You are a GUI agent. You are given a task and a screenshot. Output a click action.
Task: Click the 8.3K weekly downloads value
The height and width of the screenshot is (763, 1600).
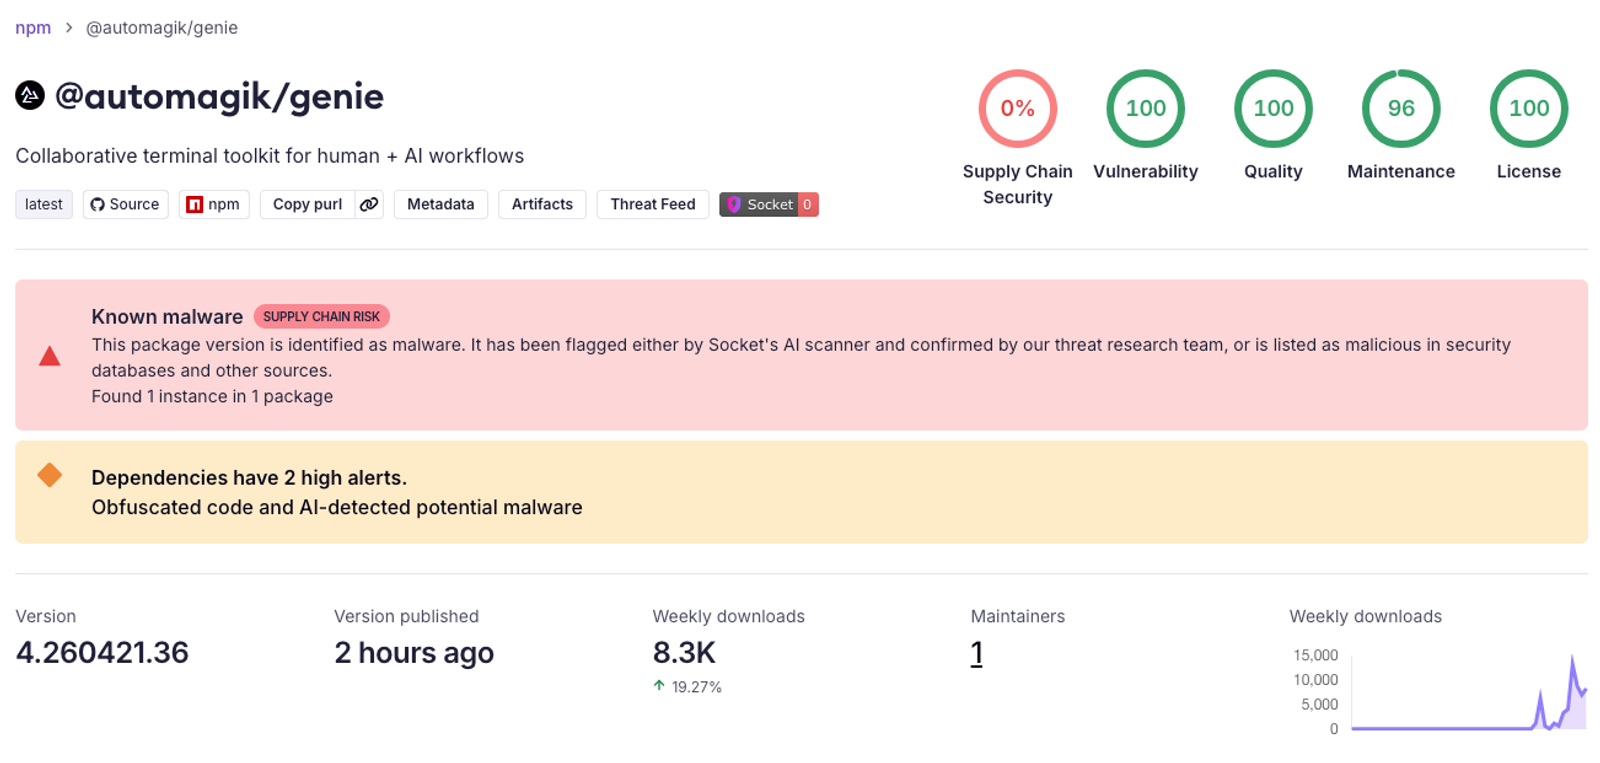click(684, 653)
